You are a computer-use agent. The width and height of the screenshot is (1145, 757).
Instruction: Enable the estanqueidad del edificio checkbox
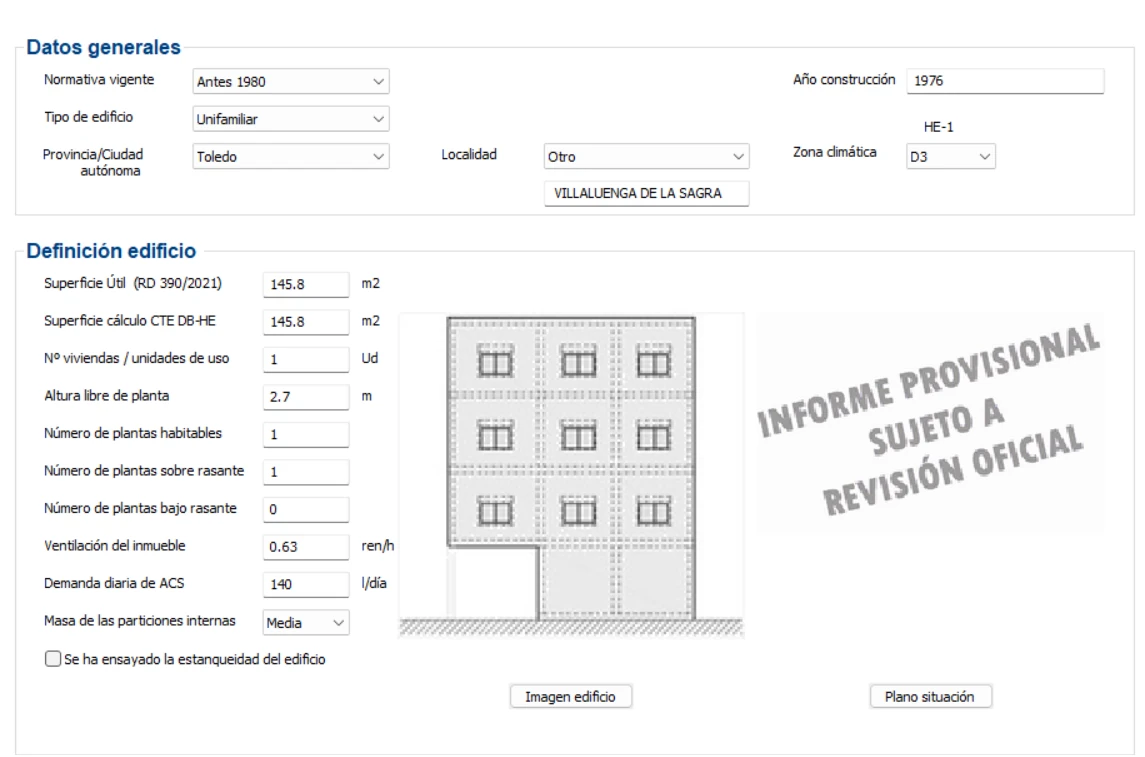pos(53,658)
